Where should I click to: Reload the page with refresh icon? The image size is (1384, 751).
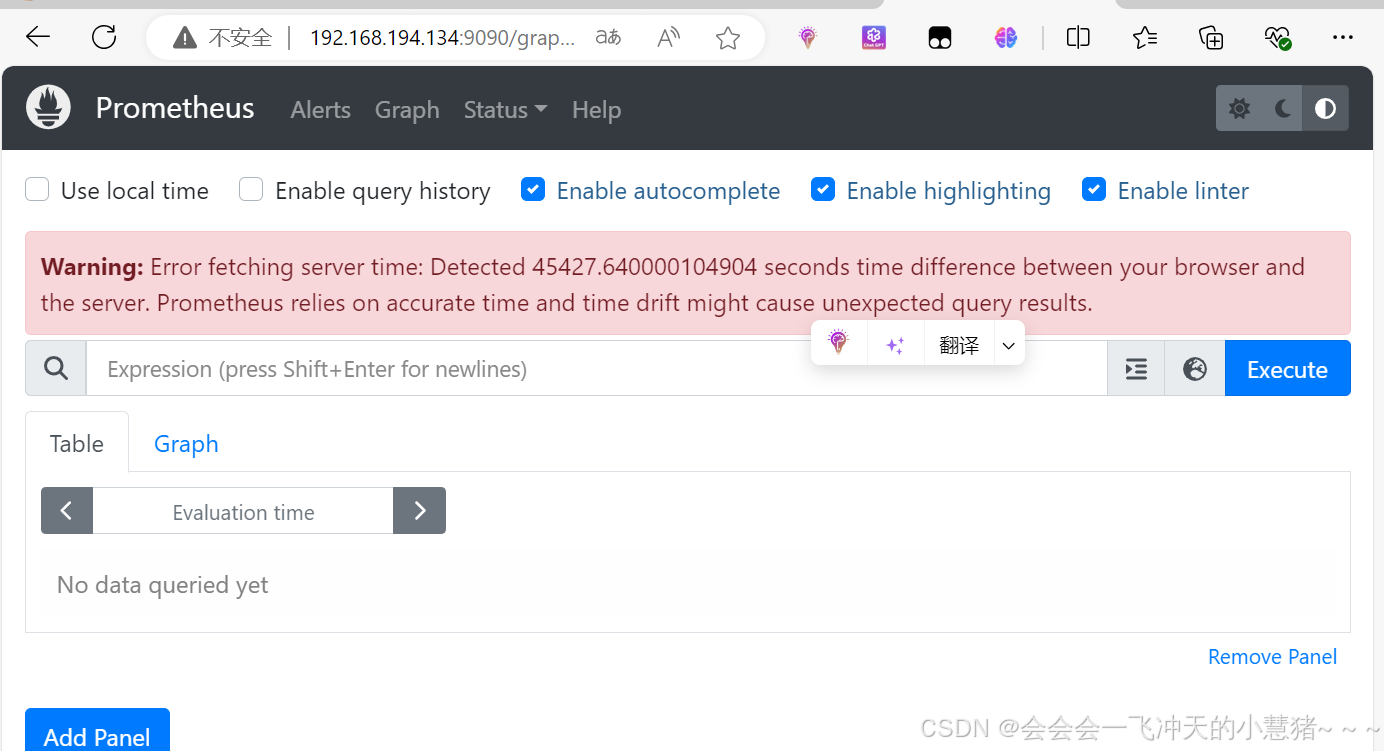(104, 38)
